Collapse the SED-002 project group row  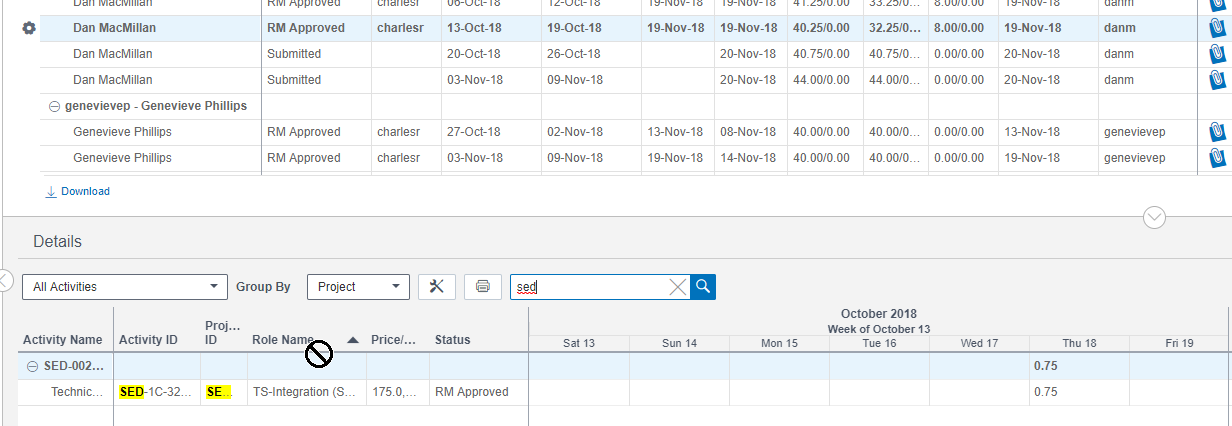(32, 366)
